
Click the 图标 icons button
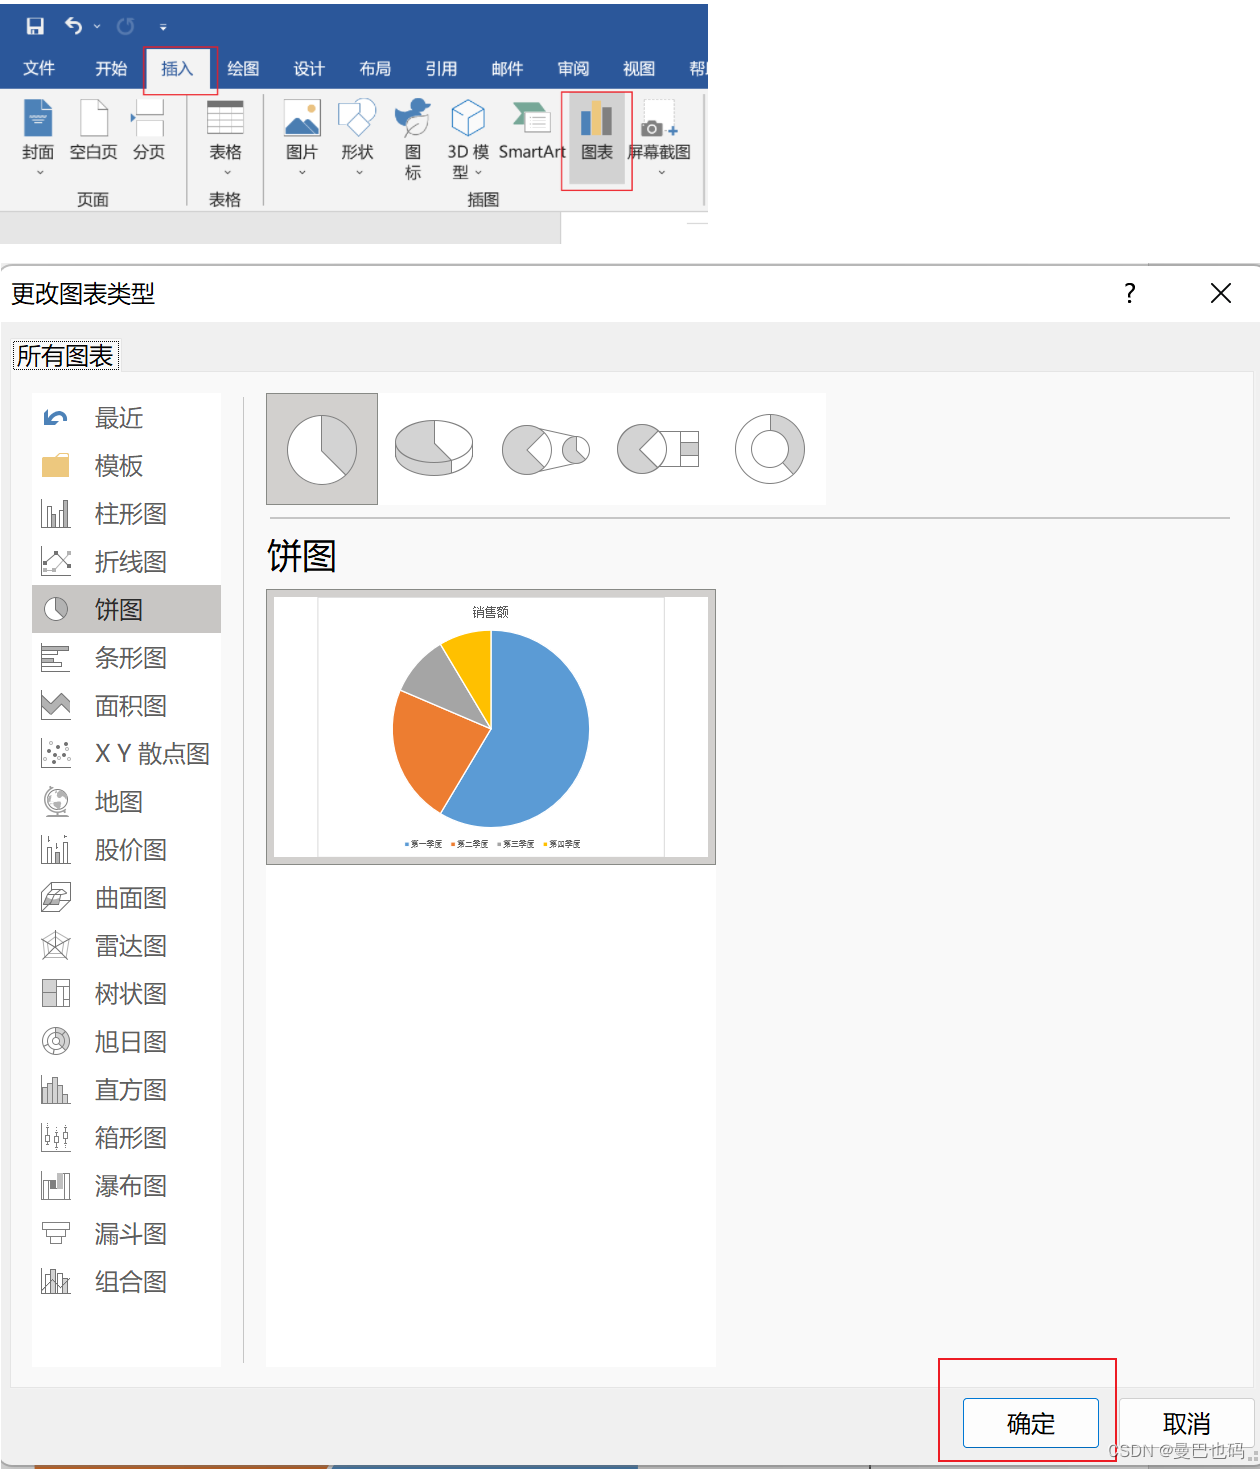(x=413, y=138)
